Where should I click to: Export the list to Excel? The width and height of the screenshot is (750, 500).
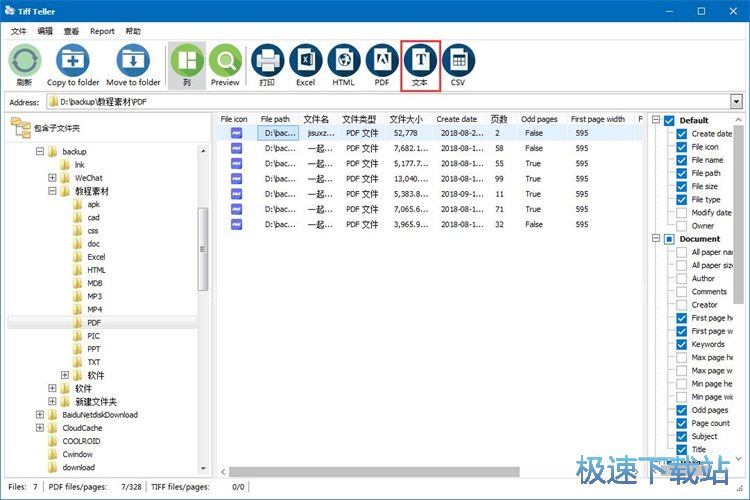(305, 63)
